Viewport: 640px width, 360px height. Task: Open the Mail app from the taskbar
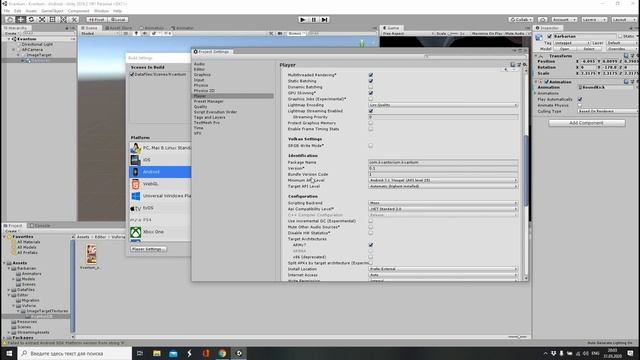pyautogui.click(x=173, y=353)
